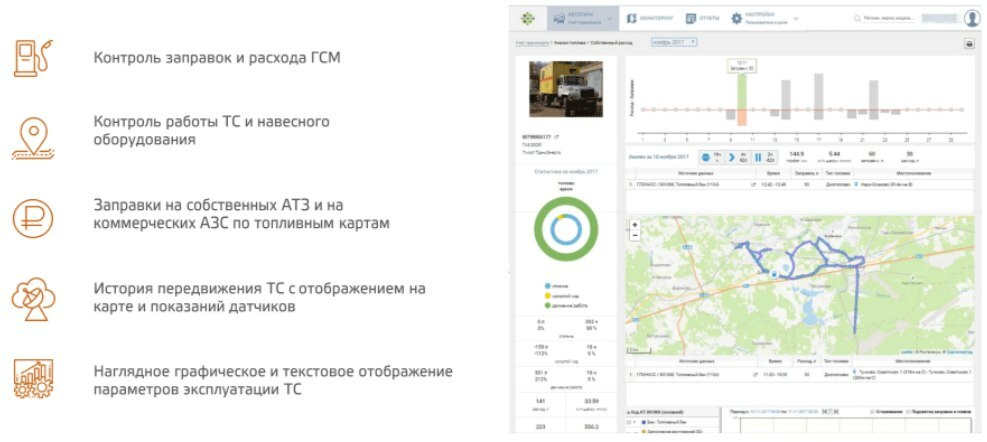987x442 pixels.
Task: Click the Мониторинг map icon
Action: pos(631,19)
